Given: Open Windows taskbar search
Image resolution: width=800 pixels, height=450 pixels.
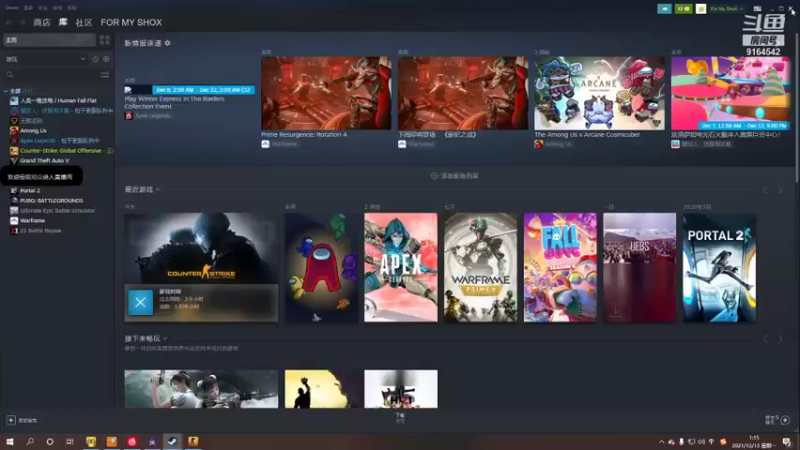Looking at the screenshot, I should click(30, 441).
